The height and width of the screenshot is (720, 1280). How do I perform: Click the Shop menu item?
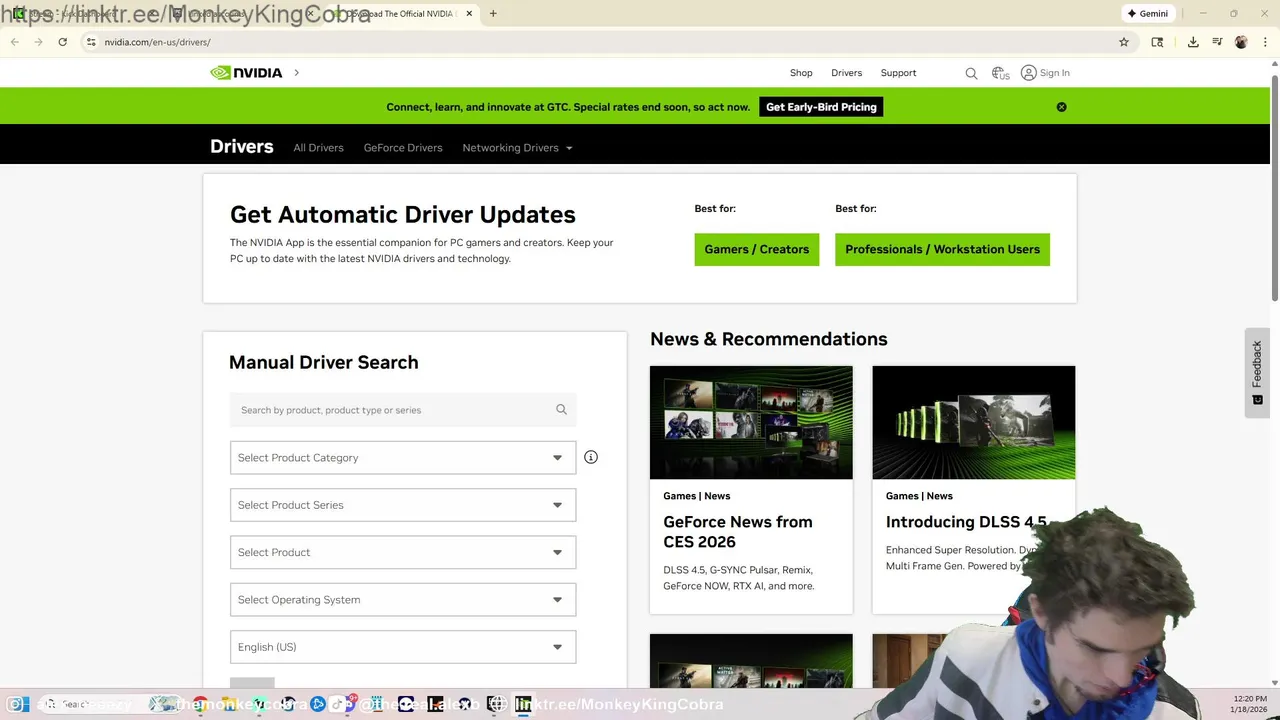(801, 73)
